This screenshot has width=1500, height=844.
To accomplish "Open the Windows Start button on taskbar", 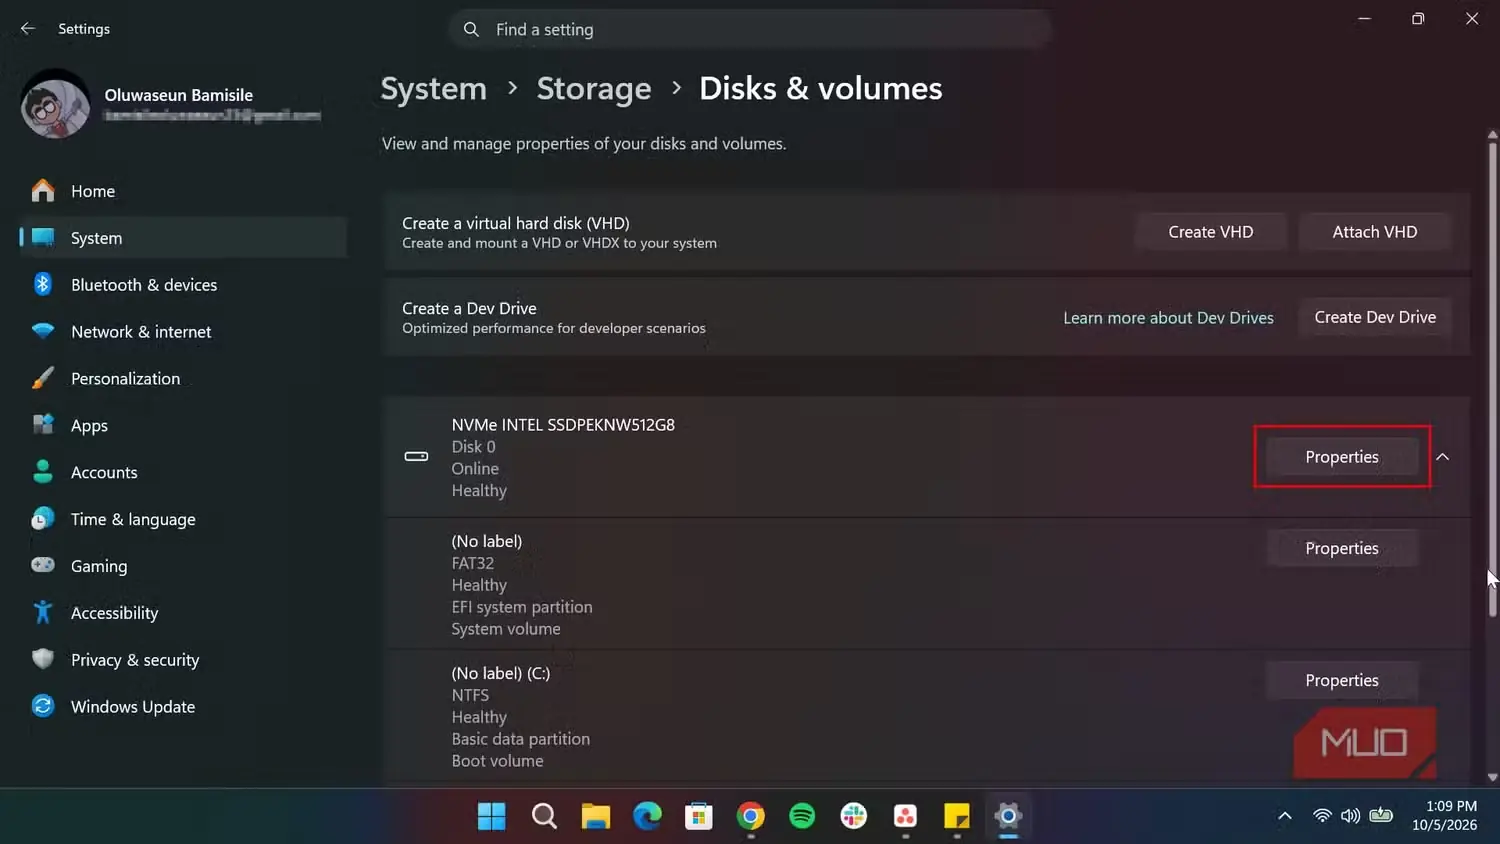I will [491, 817].
